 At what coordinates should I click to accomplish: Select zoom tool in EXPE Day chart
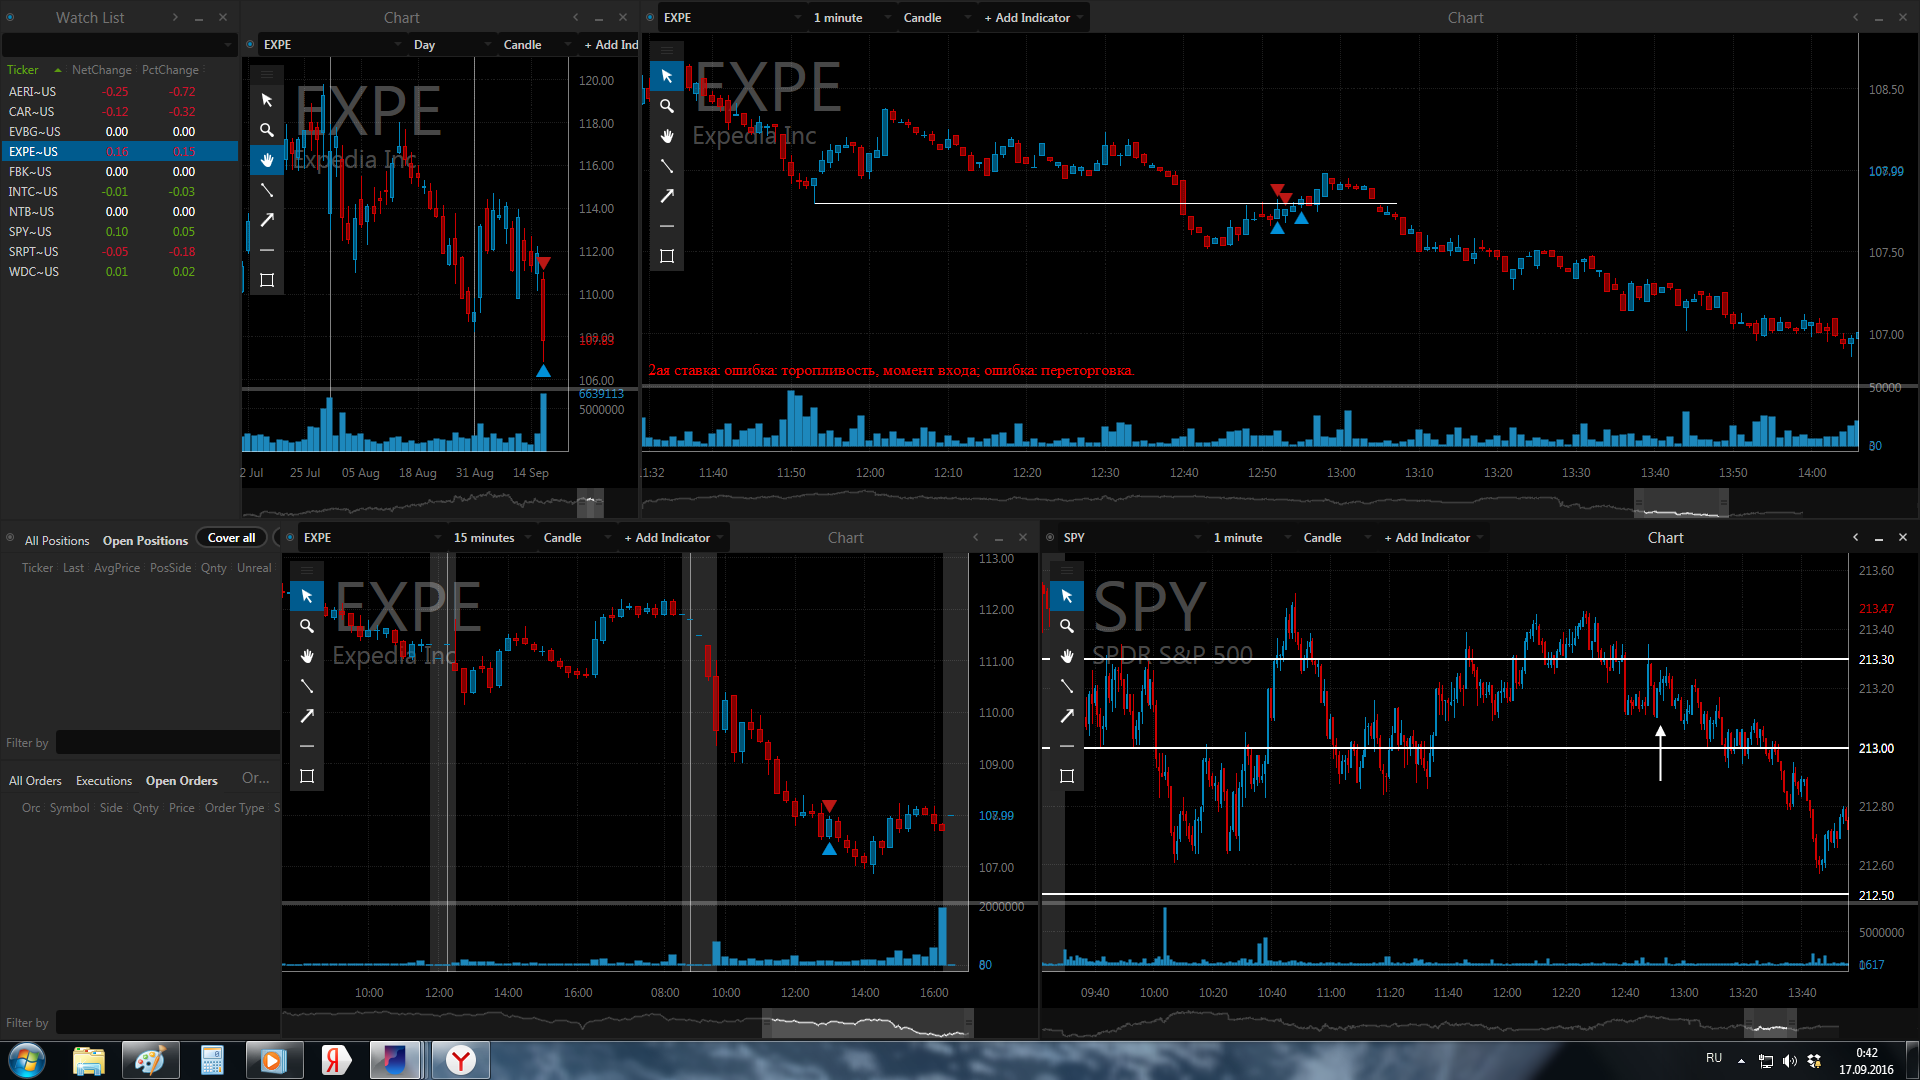coord(267,130)
